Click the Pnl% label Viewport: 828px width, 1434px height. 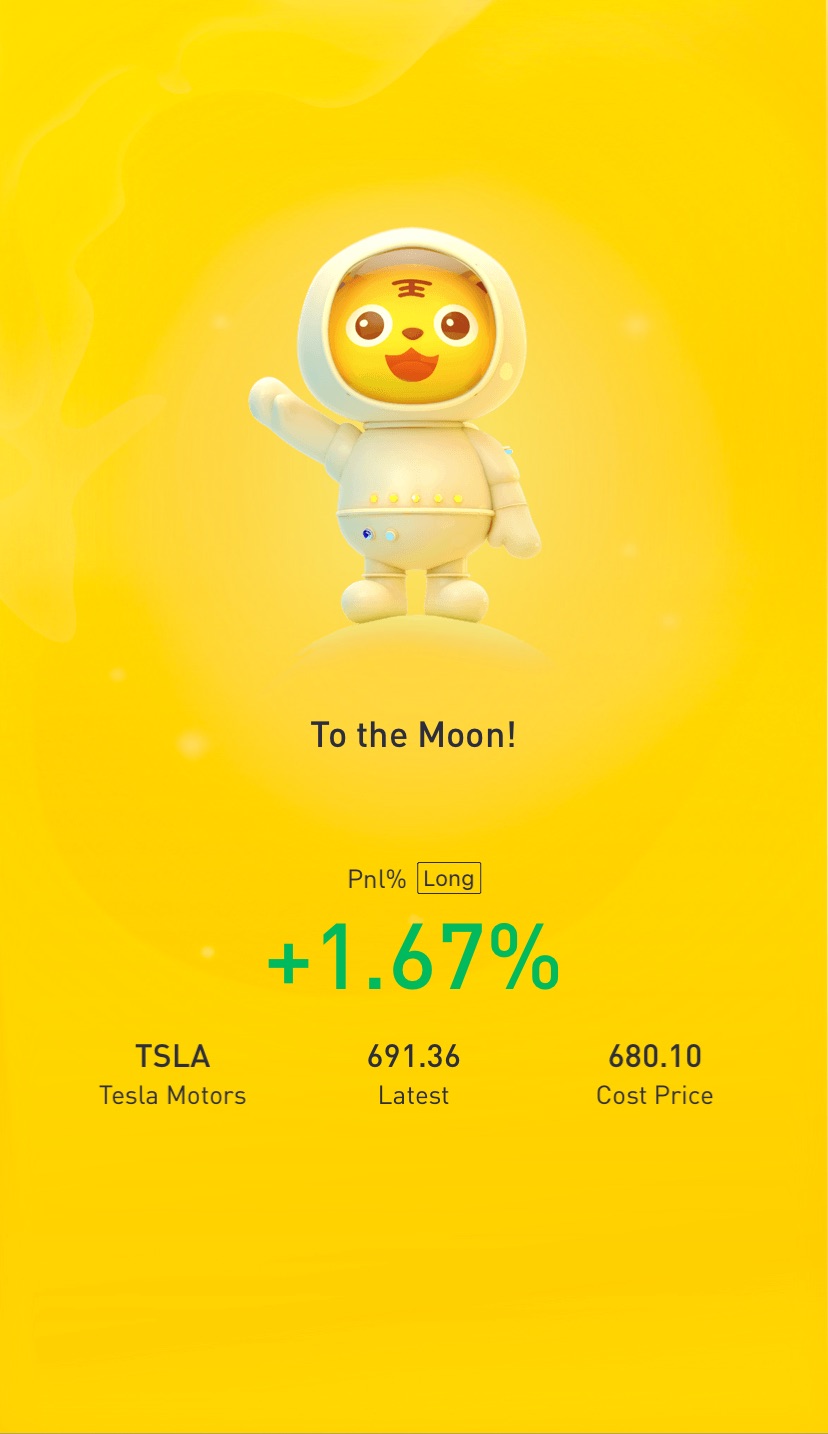pyautogui.click(x=377, y=879)
